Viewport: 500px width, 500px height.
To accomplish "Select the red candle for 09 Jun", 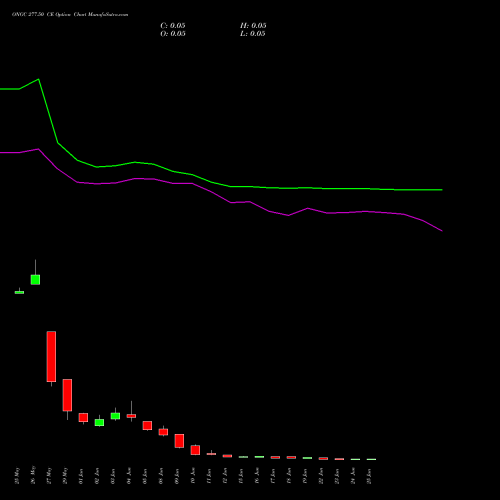I will [179, 441].
